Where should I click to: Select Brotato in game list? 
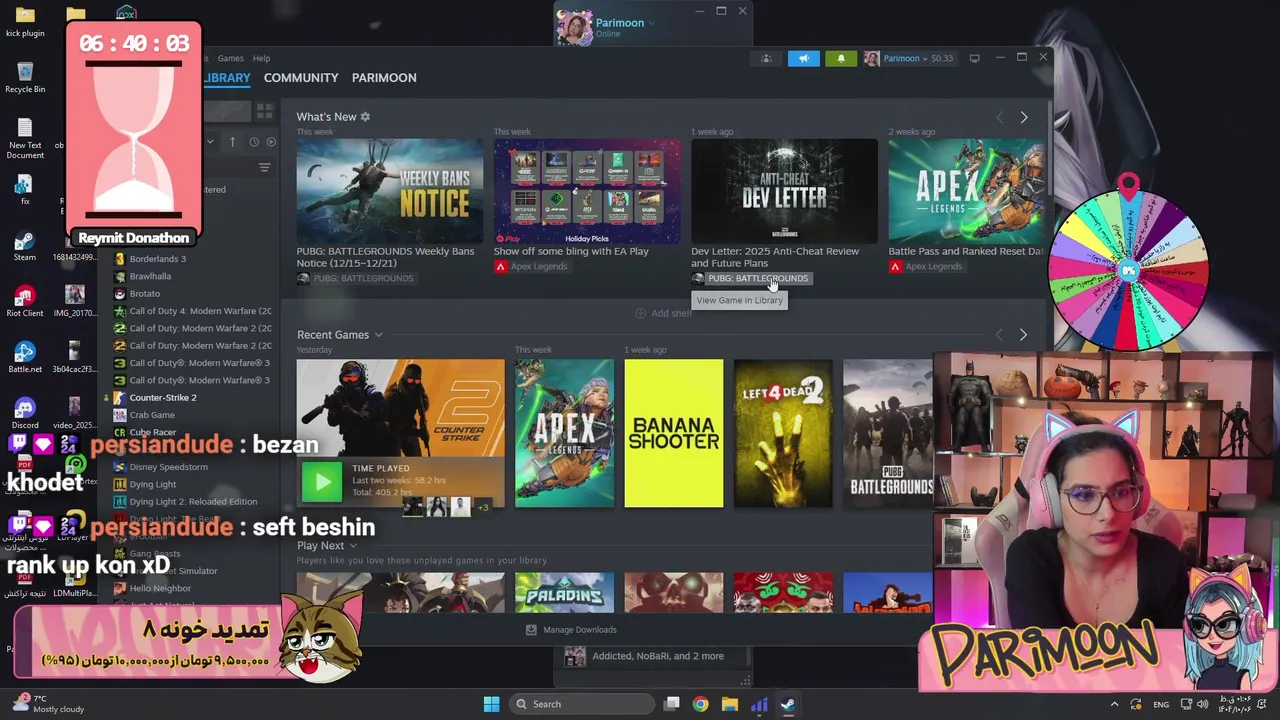point(144,294)
